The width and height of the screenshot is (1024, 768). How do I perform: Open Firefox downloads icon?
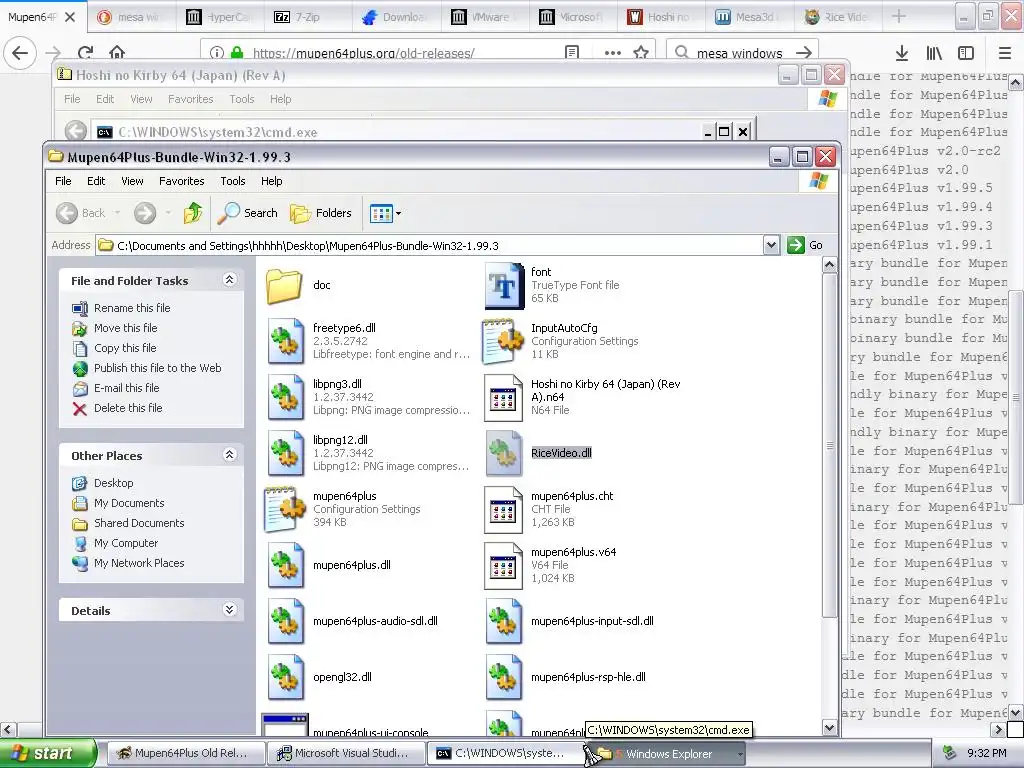(x=902, y=53)
